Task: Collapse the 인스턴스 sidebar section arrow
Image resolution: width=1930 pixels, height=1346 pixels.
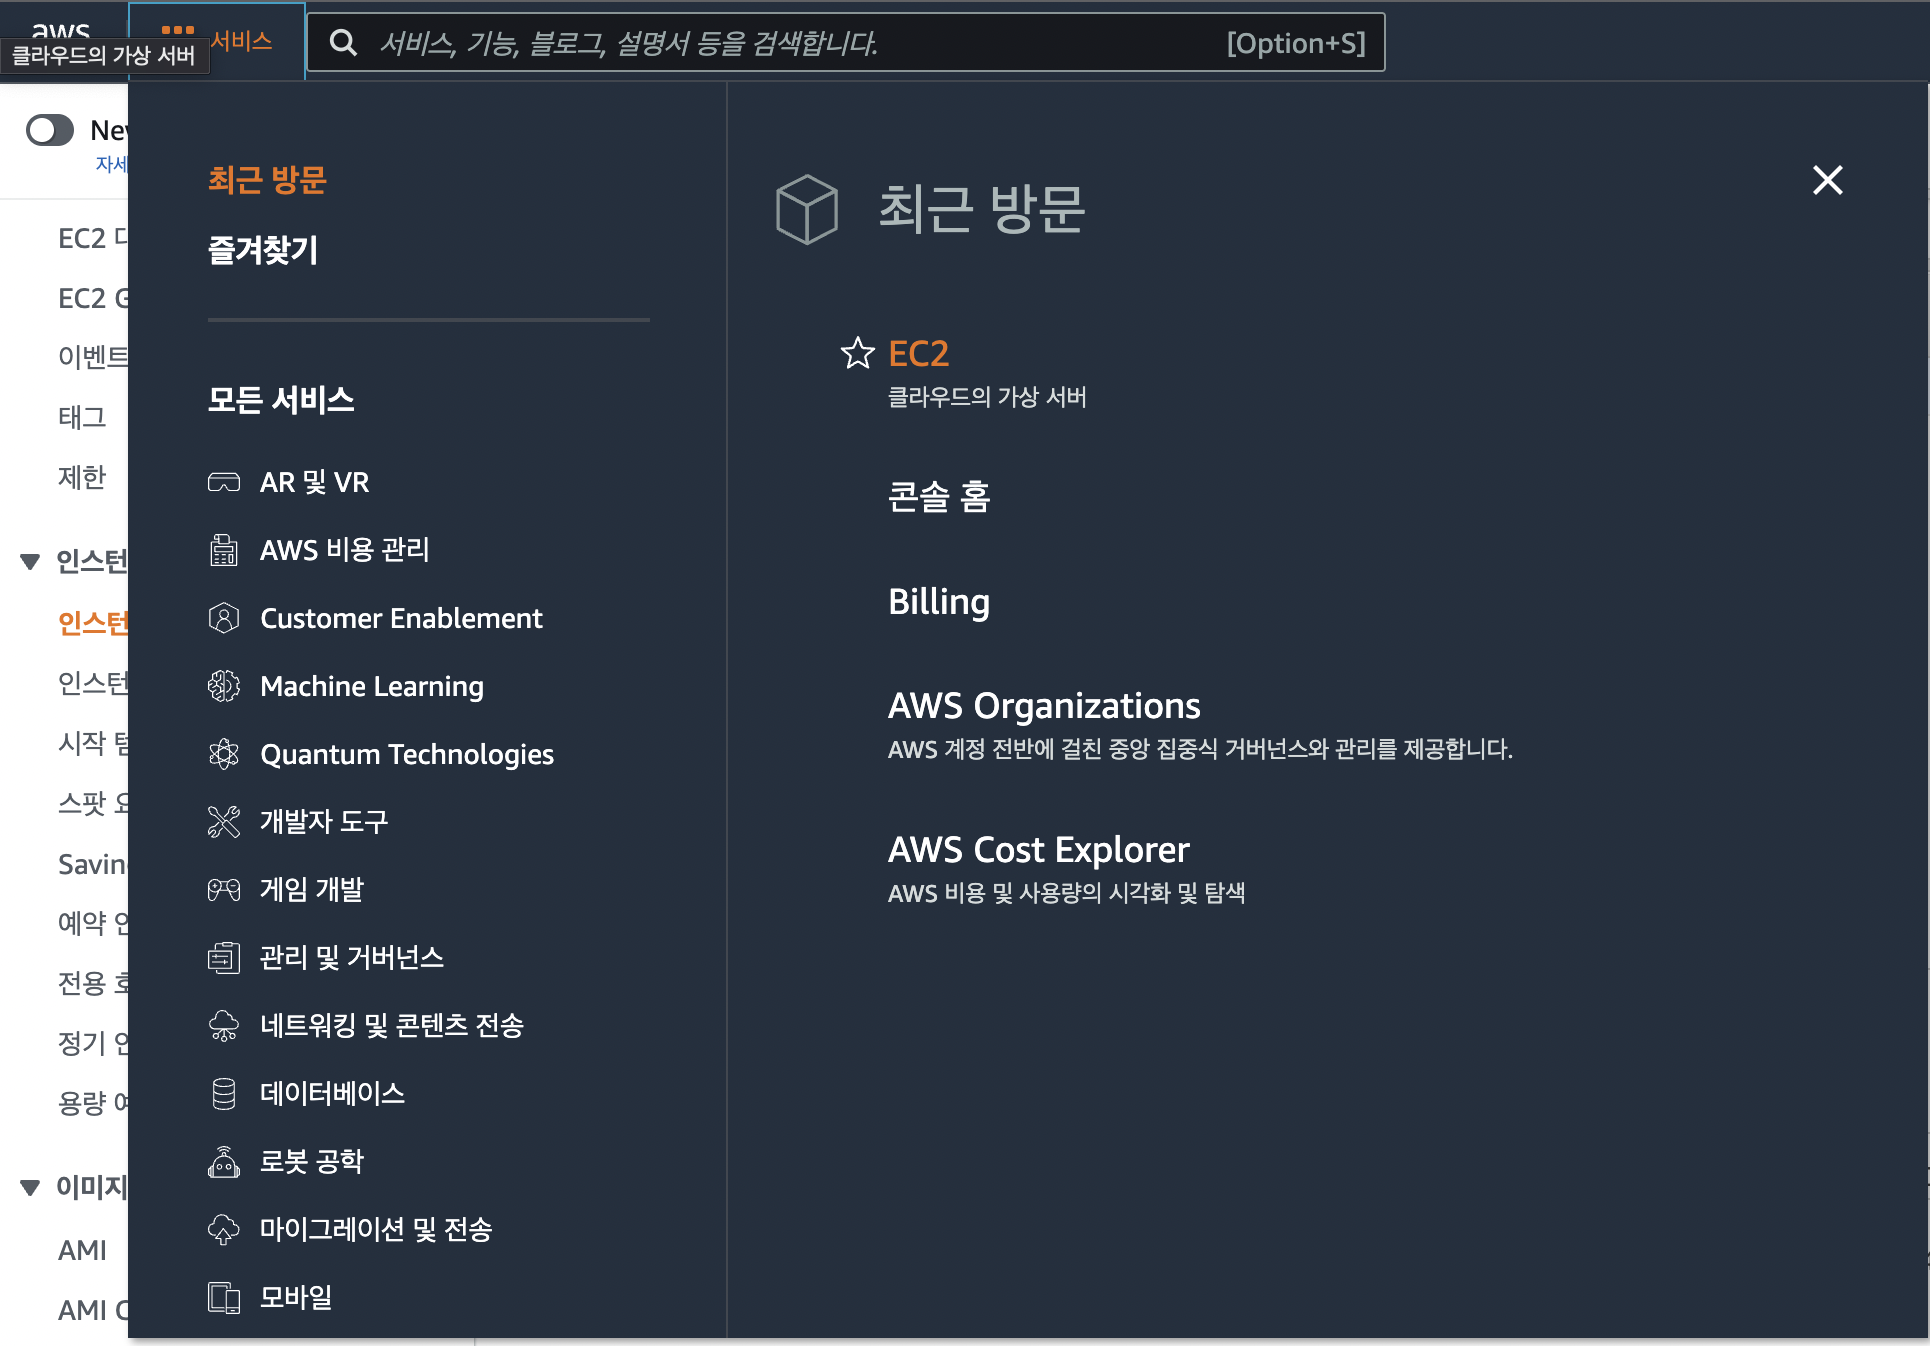Action: pyautogui.click(x=30, y=562)
